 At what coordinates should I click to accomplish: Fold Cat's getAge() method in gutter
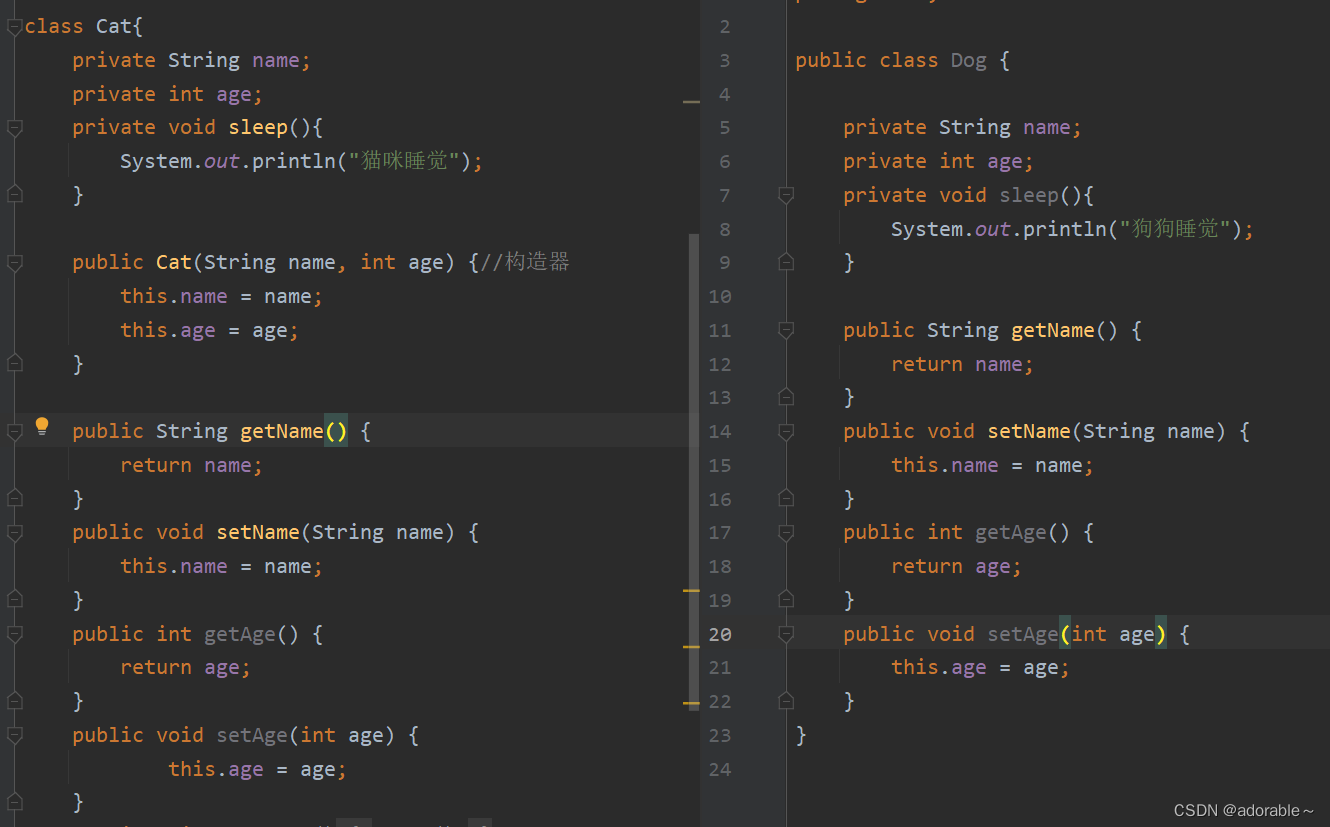coord(14,635)
